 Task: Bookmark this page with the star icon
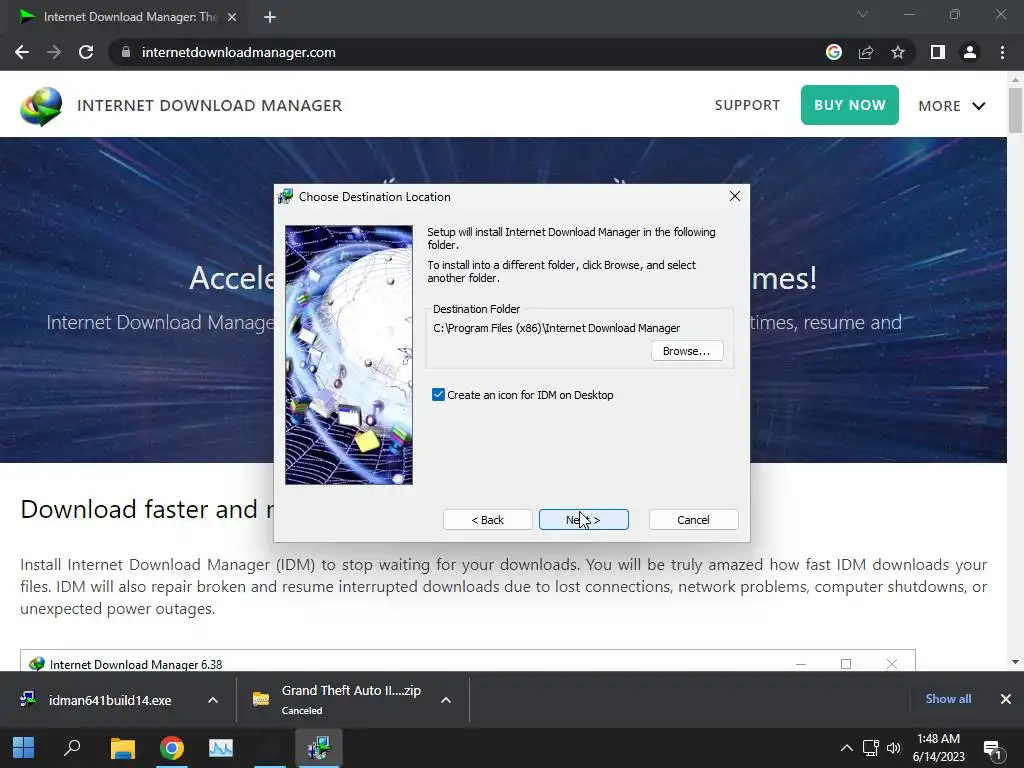pyautogui.click(x=898, y=52)
